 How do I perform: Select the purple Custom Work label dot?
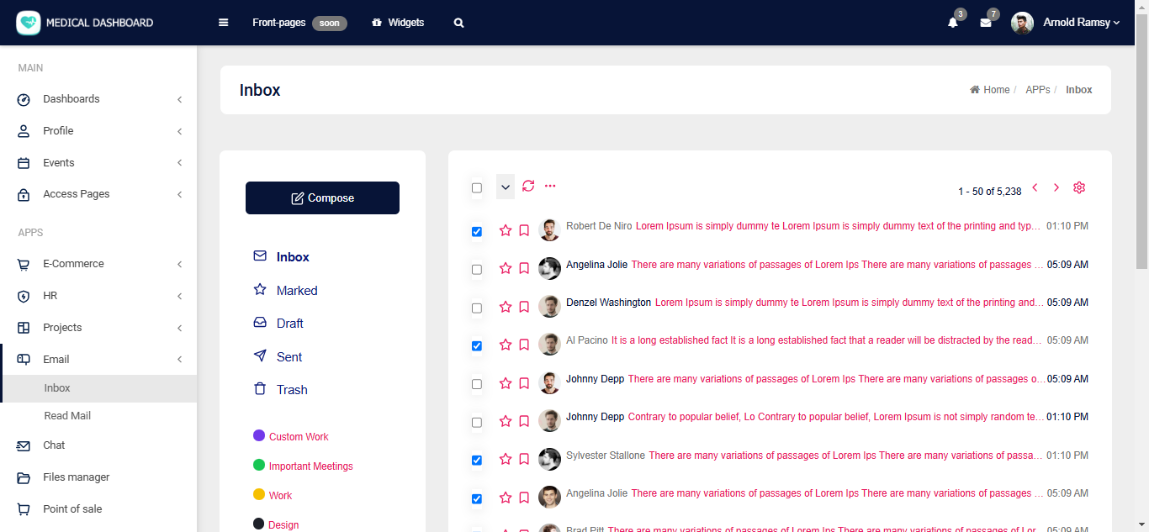coord(259,436)
